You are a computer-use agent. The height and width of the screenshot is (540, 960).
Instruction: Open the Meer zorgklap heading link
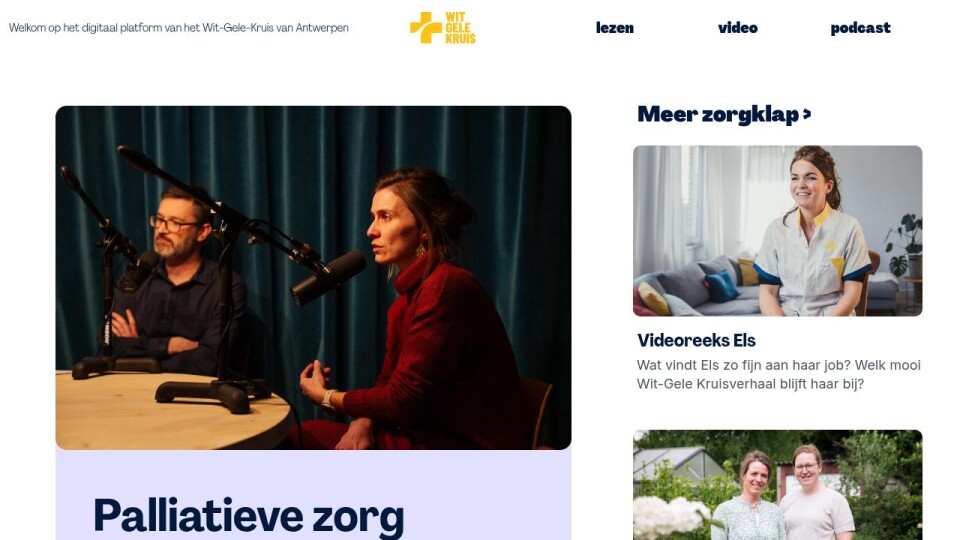click(724, 114)
